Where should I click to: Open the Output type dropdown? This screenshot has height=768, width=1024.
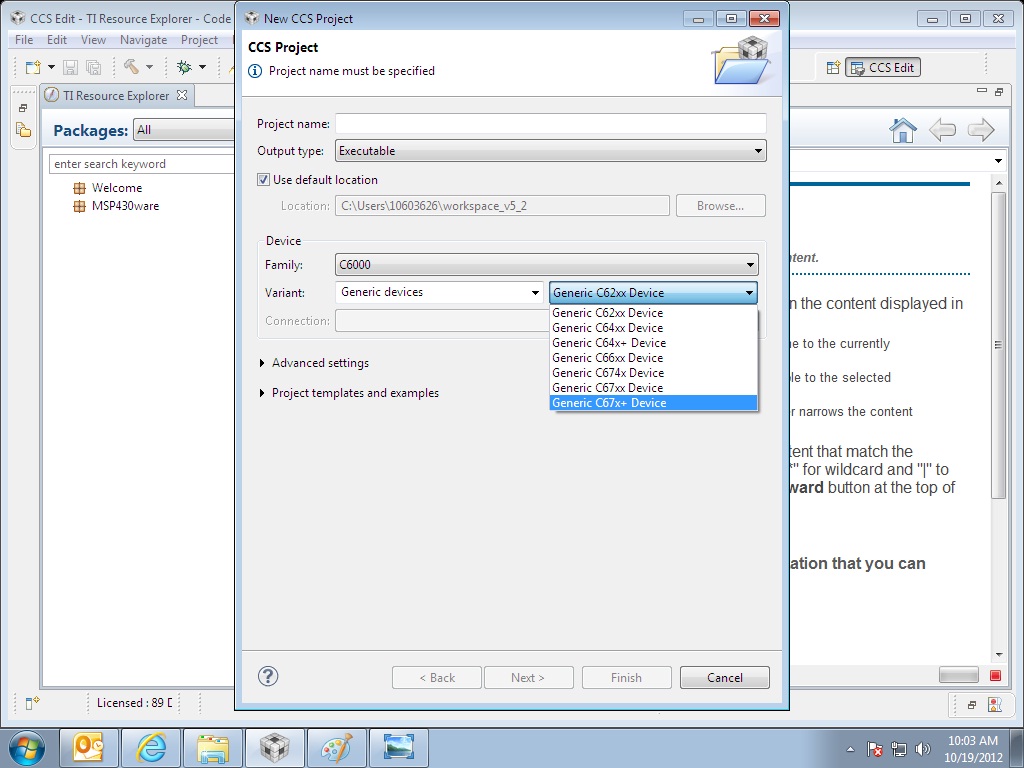pyautogui.click(x=551, y=151)
